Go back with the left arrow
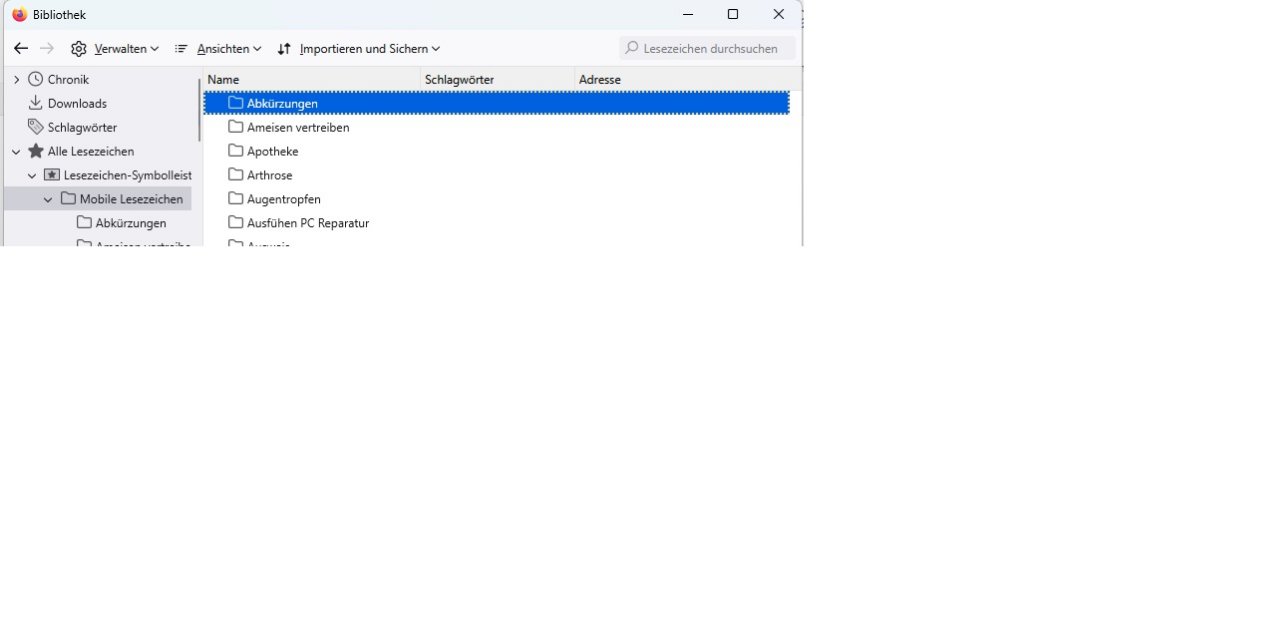The width and height of the screenshot is (1280, 617). [21, 48]
